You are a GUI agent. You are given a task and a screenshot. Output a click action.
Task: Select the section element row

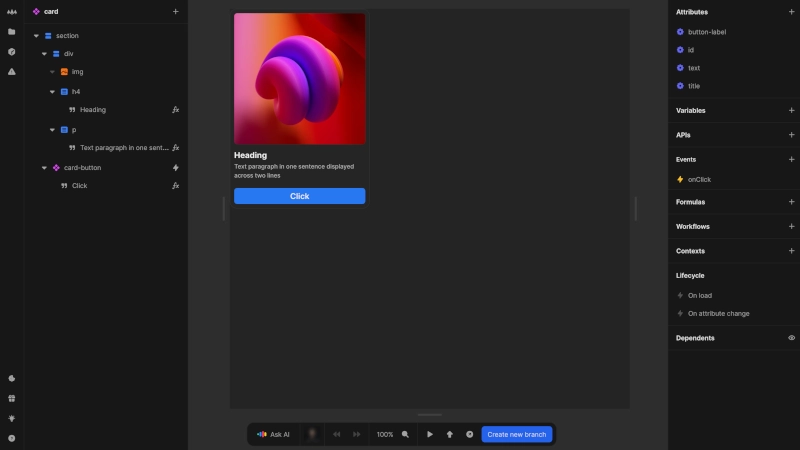click(106, 36)
